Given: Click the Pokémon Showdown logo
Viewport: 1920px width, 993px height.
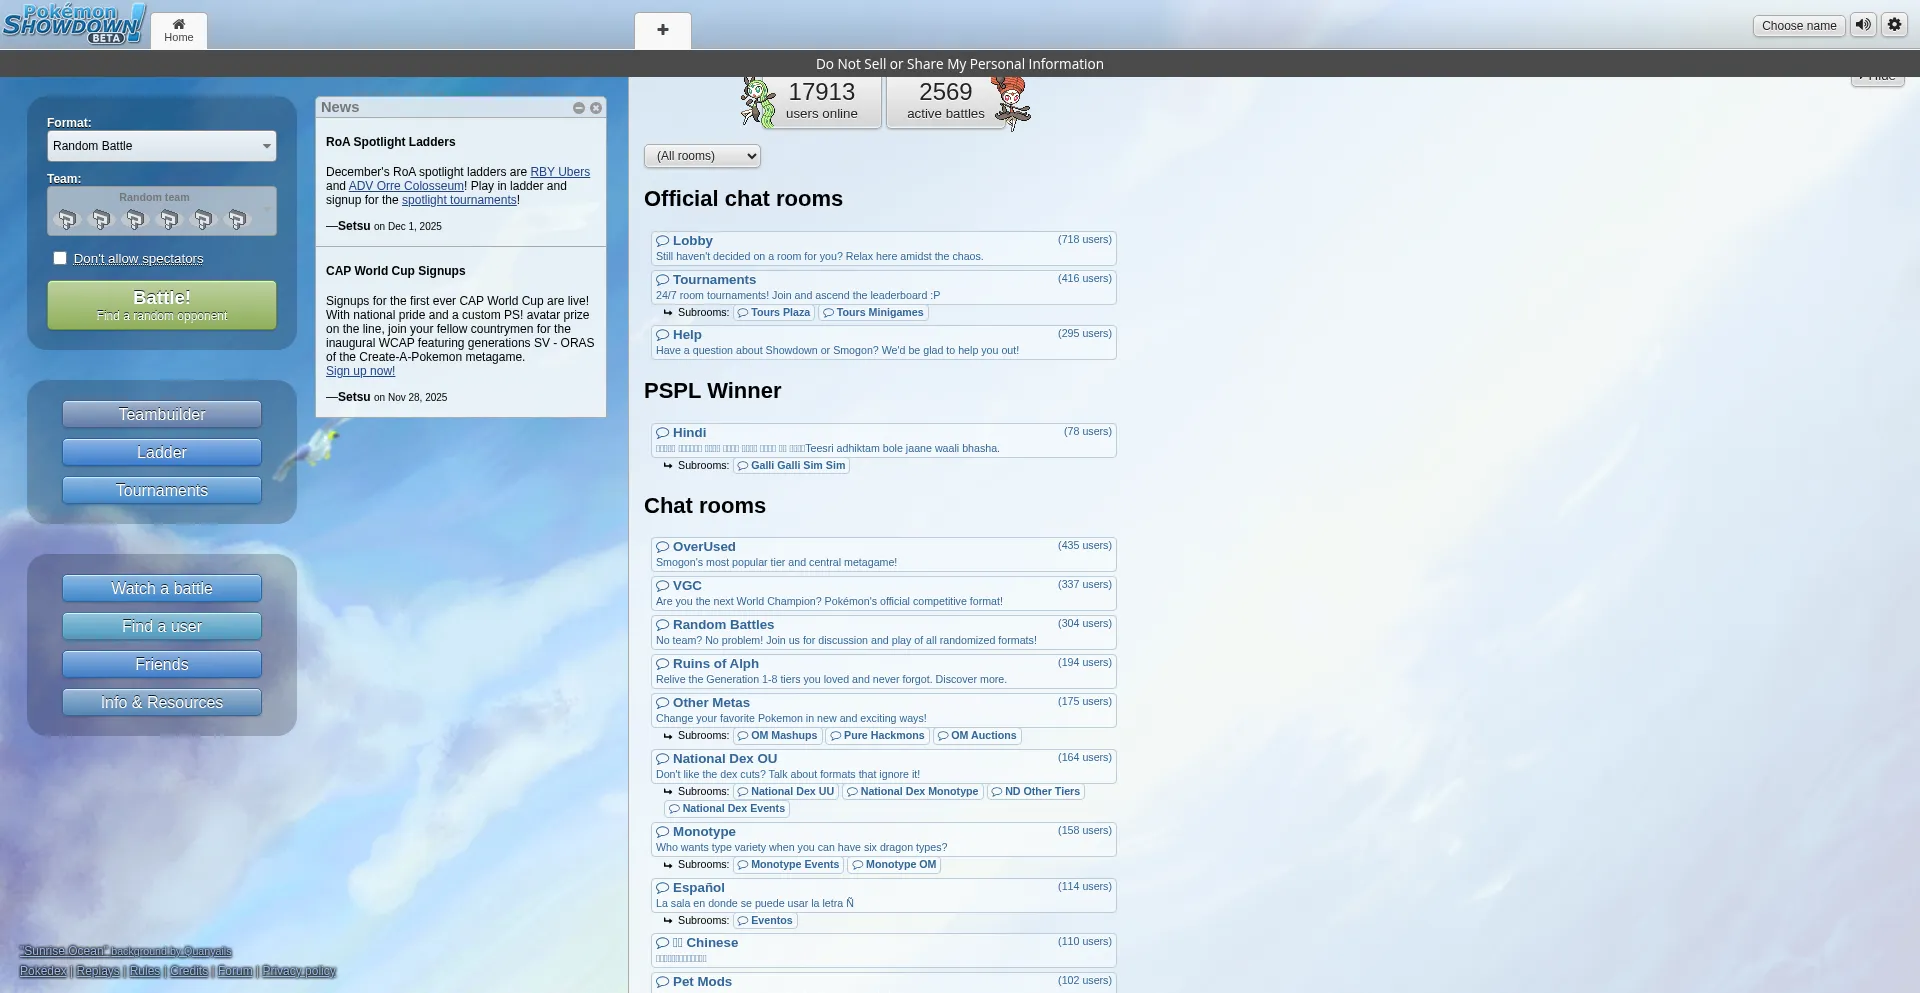Looking at the screenshot, I should tap(74, 24).
